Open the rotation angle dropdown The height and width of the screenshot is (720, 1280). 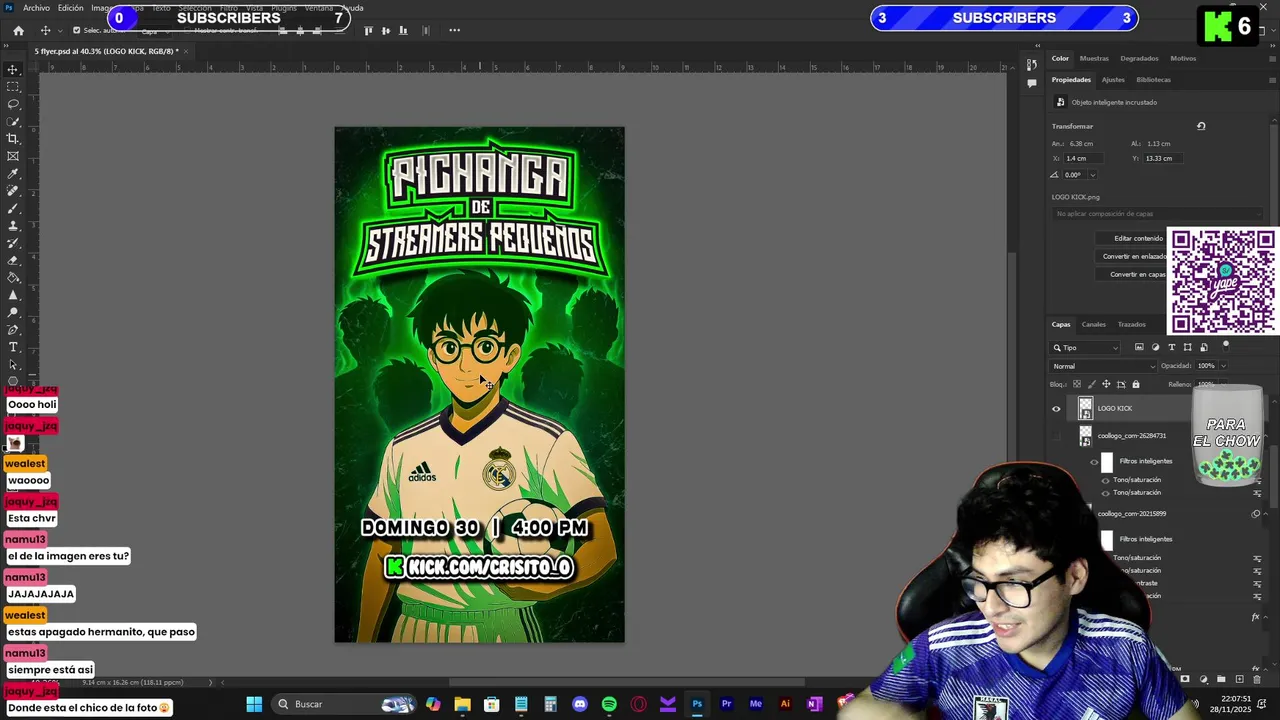pyautogui.click(x=1092, y=175)
